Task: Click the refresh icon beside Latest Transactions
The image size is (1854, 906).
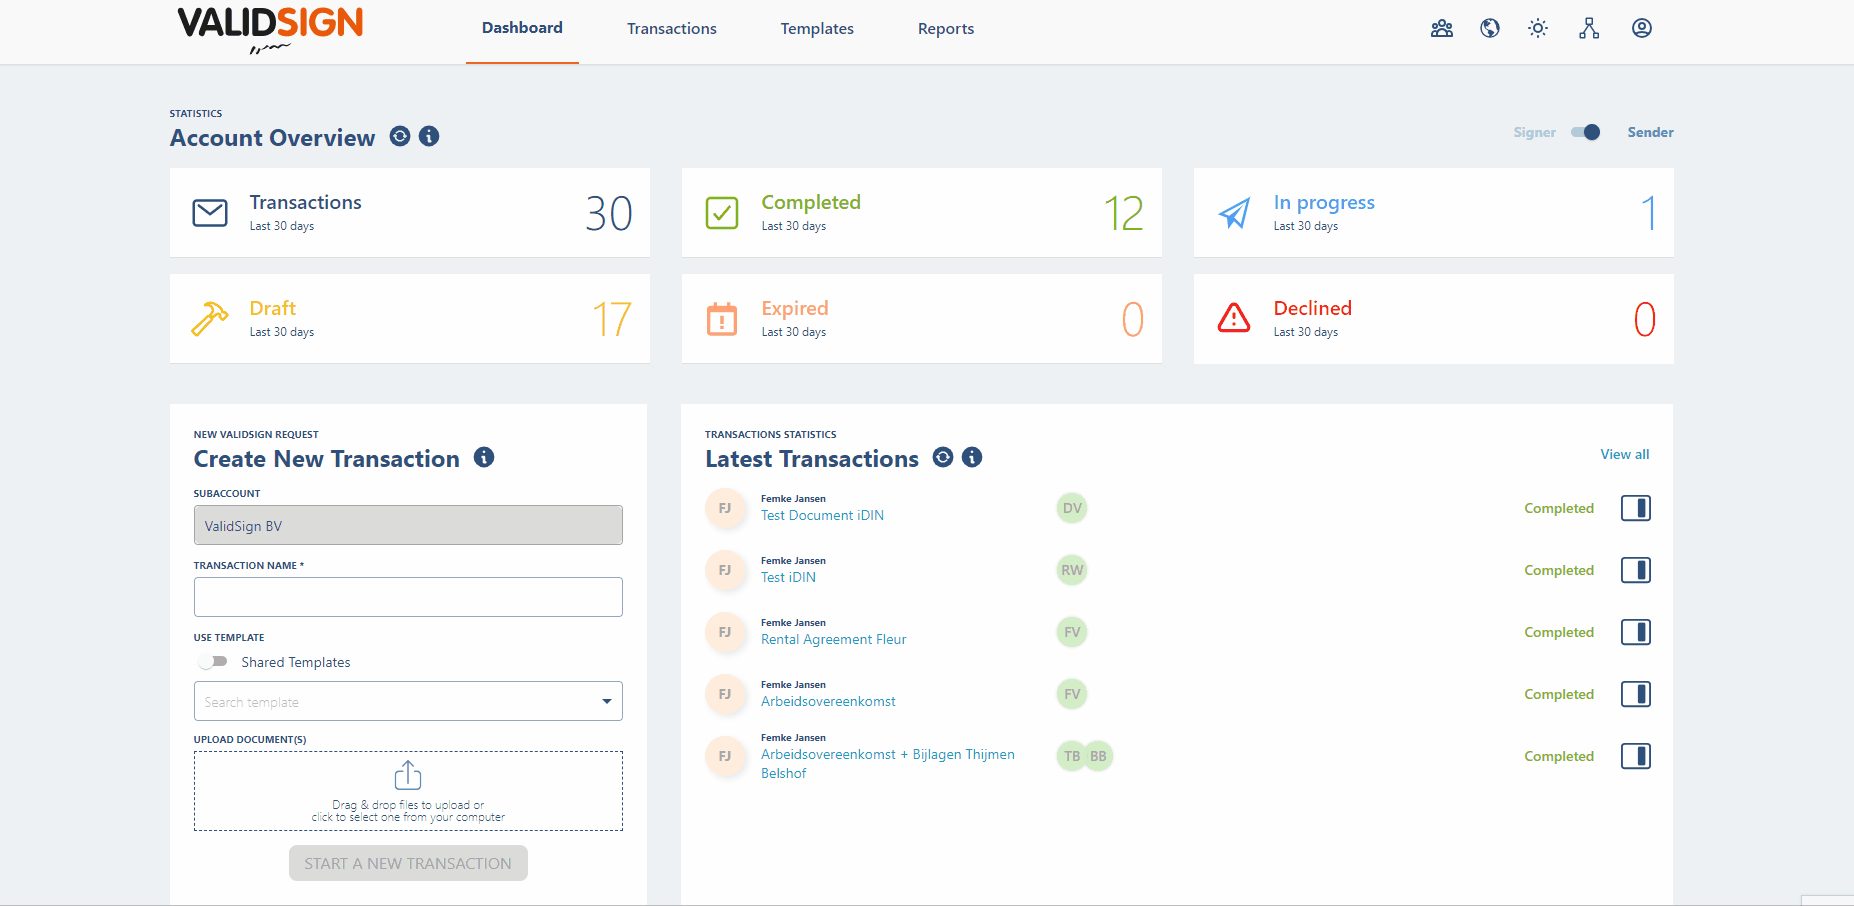Action: click(x=942, y=457)
